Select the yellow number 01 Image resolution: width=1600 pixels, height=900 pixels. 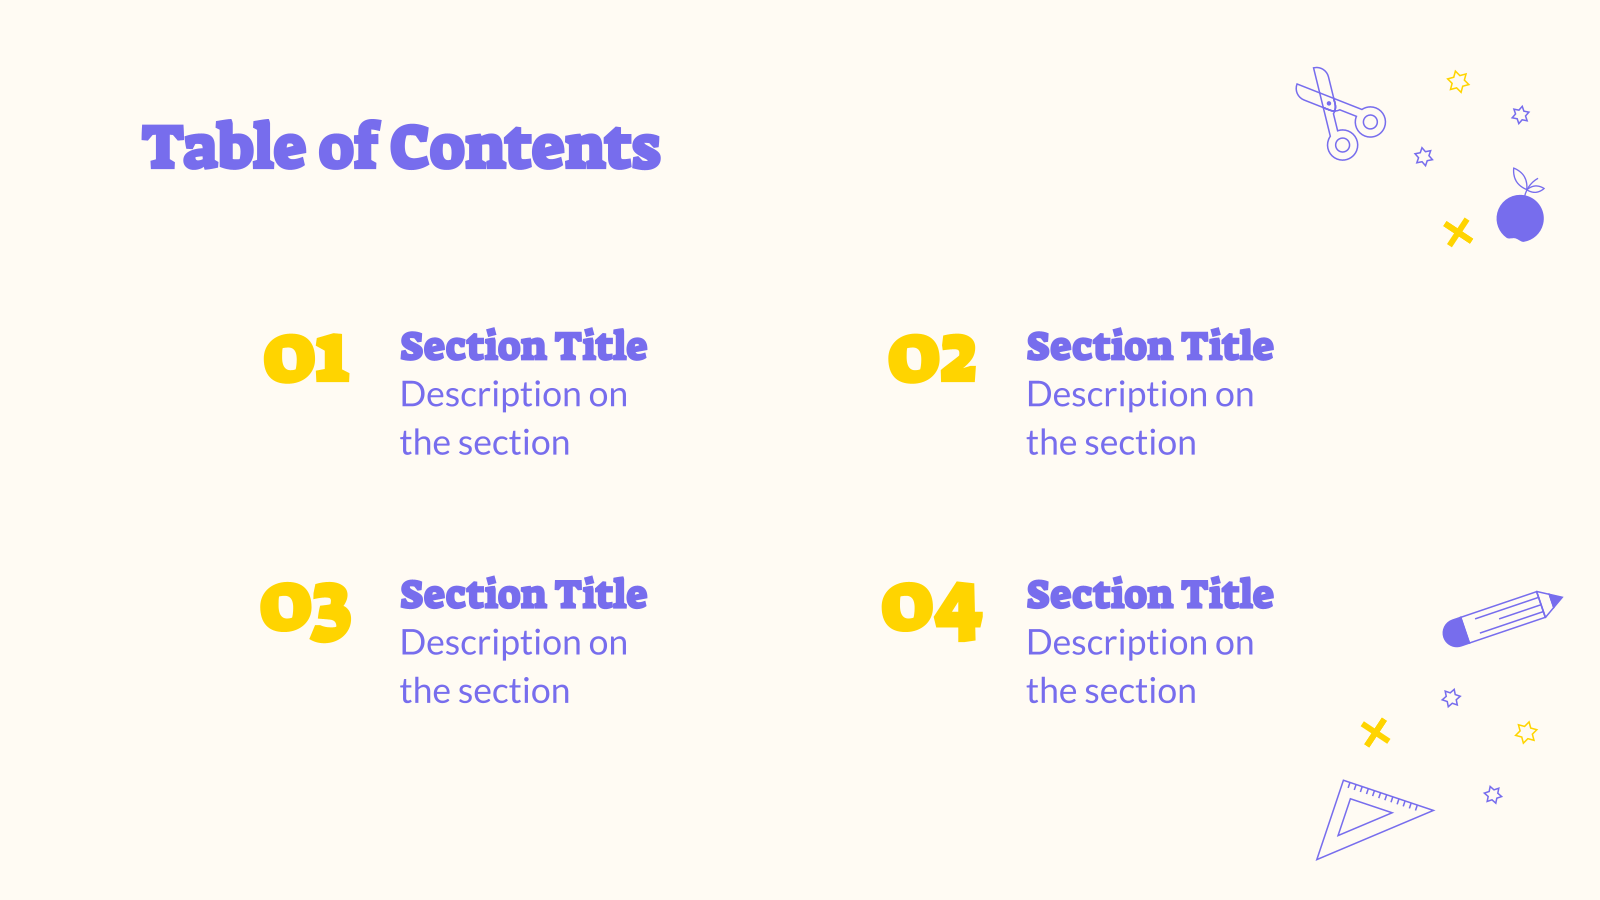[x=306, y=358]
